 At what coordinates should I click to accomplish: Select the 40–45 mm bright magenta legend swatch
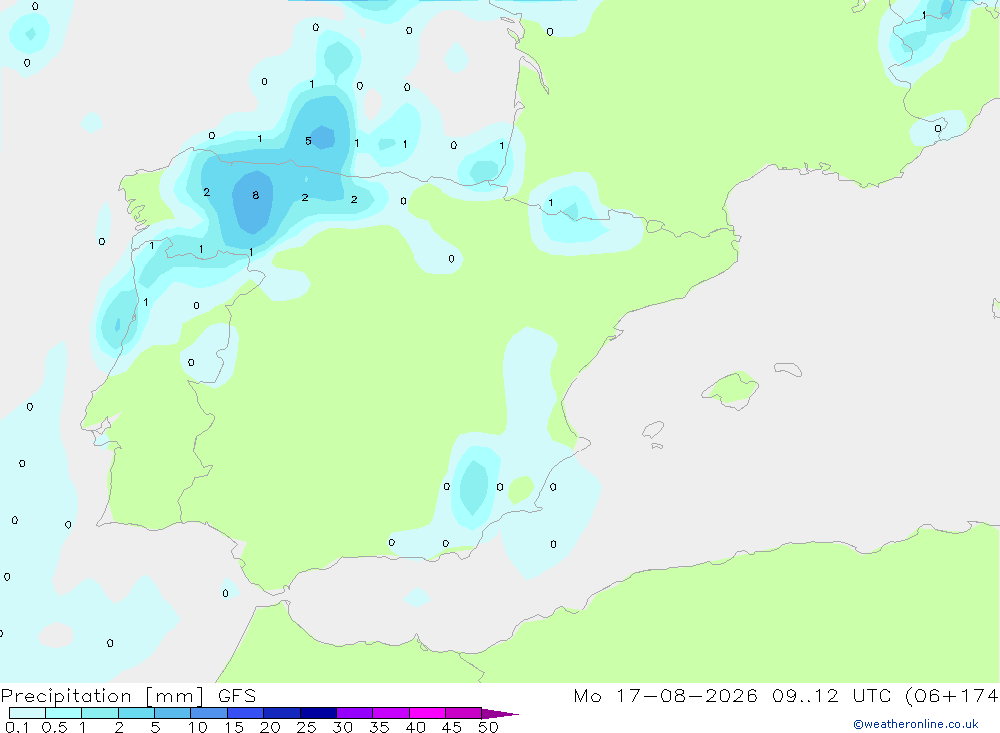(427, 713)
